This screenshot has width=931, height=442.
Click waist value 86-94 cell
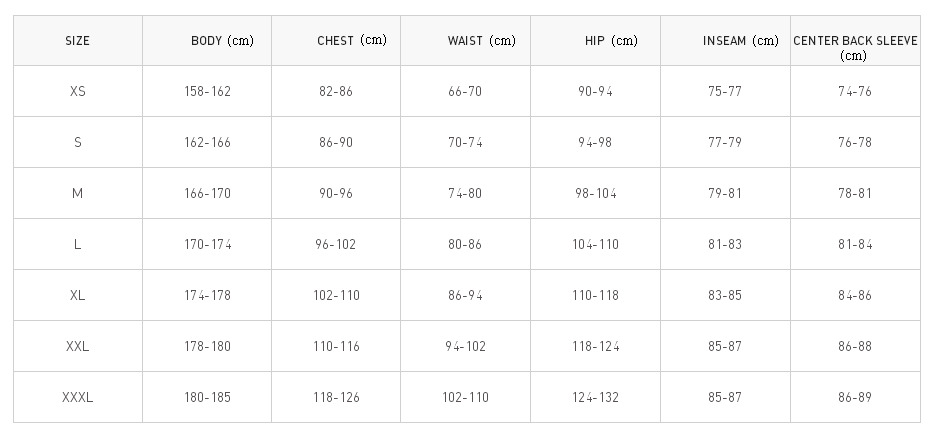tap(466, 296)
